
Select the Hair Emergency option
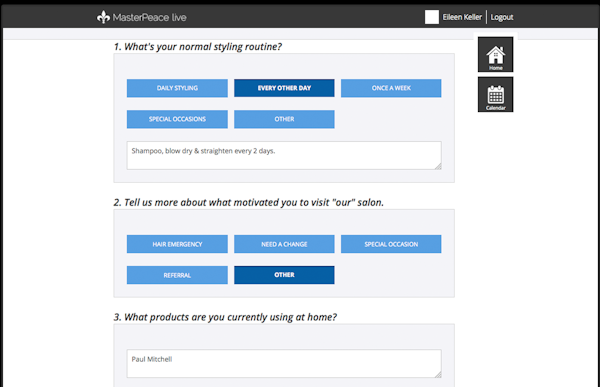coord(177,244)
